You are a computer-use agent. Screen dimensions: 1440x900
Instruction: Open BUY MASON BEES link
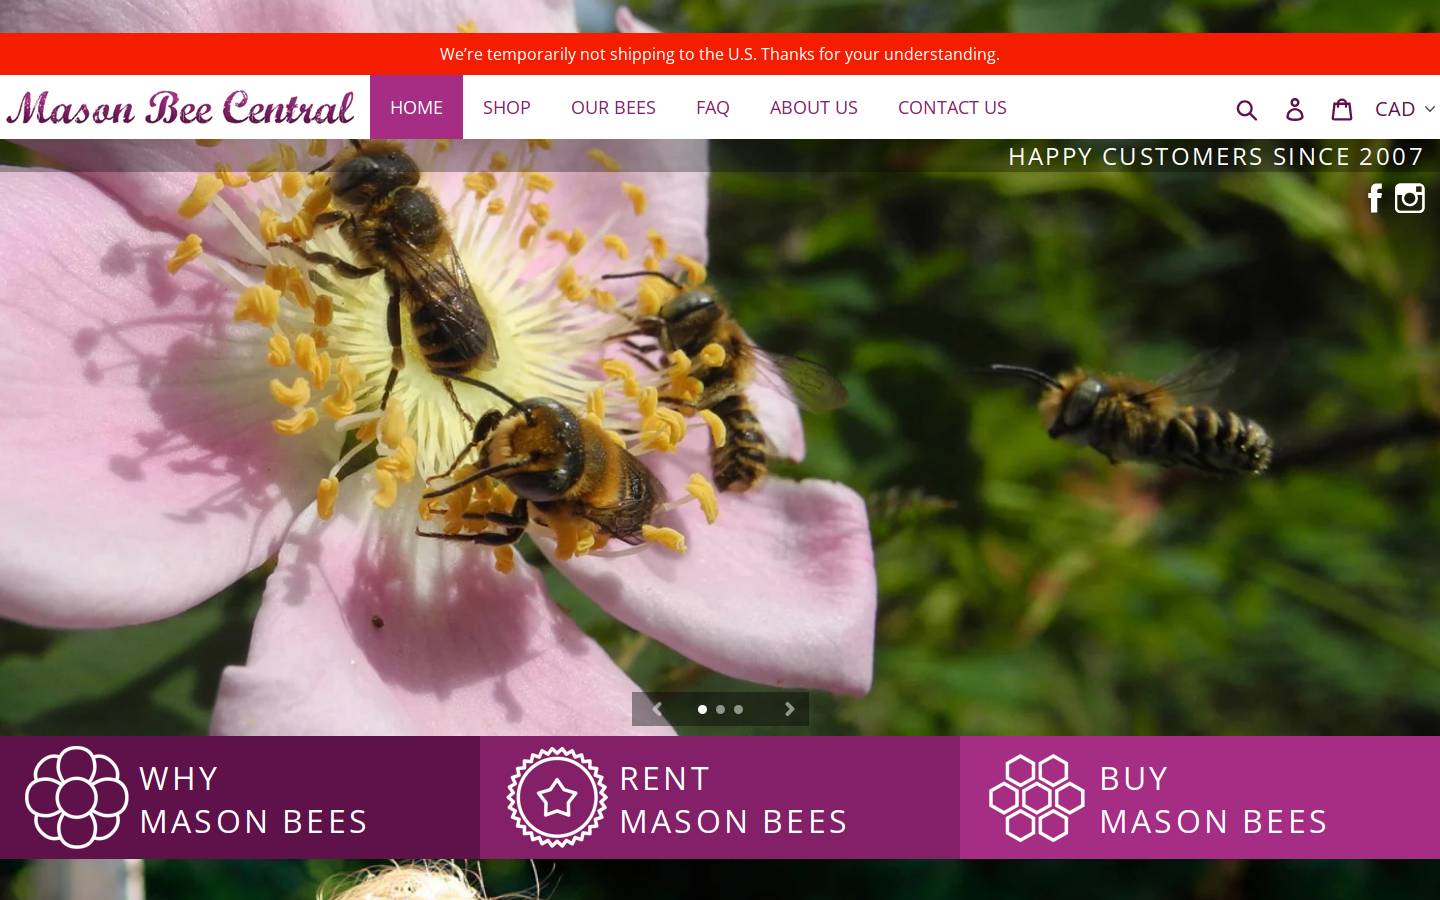tap(1200, 798)
